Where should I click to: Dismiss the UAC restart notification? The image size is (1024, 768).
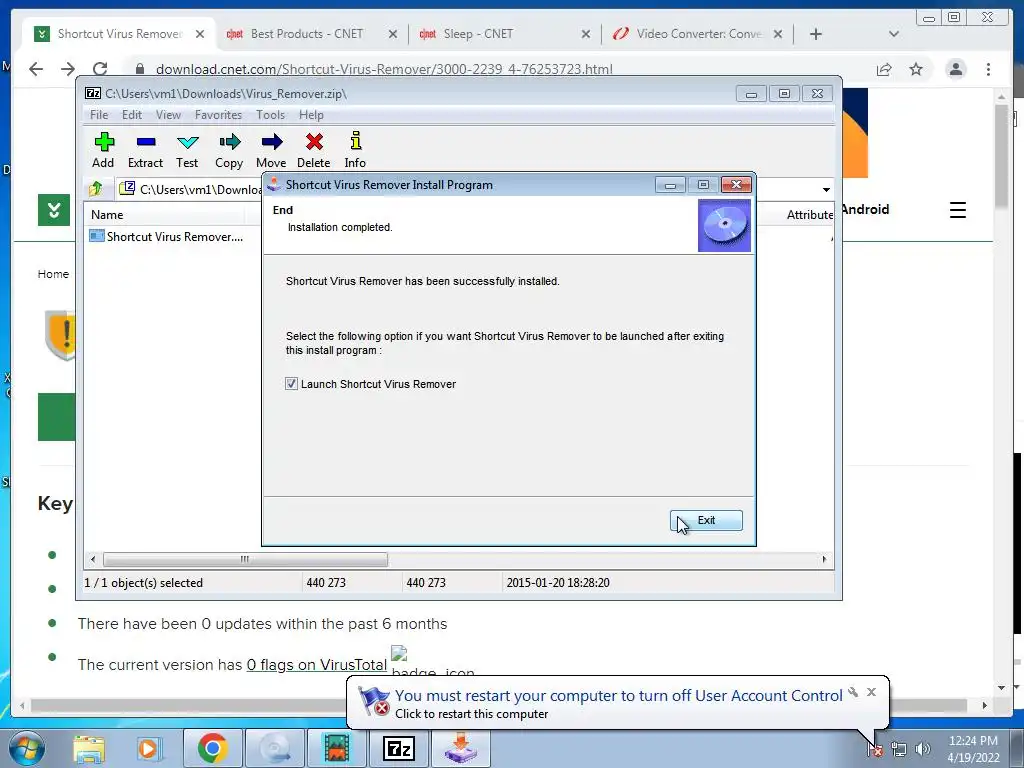[871, 692]
